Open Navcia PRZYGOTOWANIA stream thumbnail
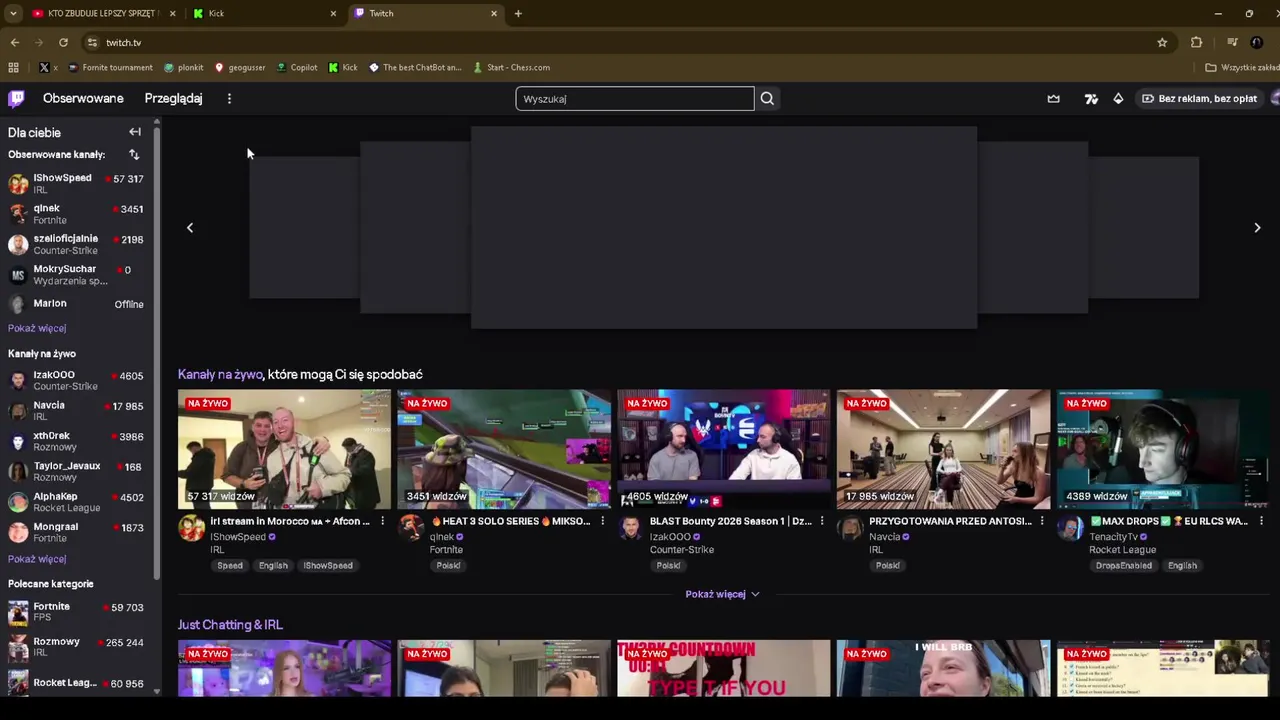The width and height of the screenshot is (1280, 720). pos(944,449)
